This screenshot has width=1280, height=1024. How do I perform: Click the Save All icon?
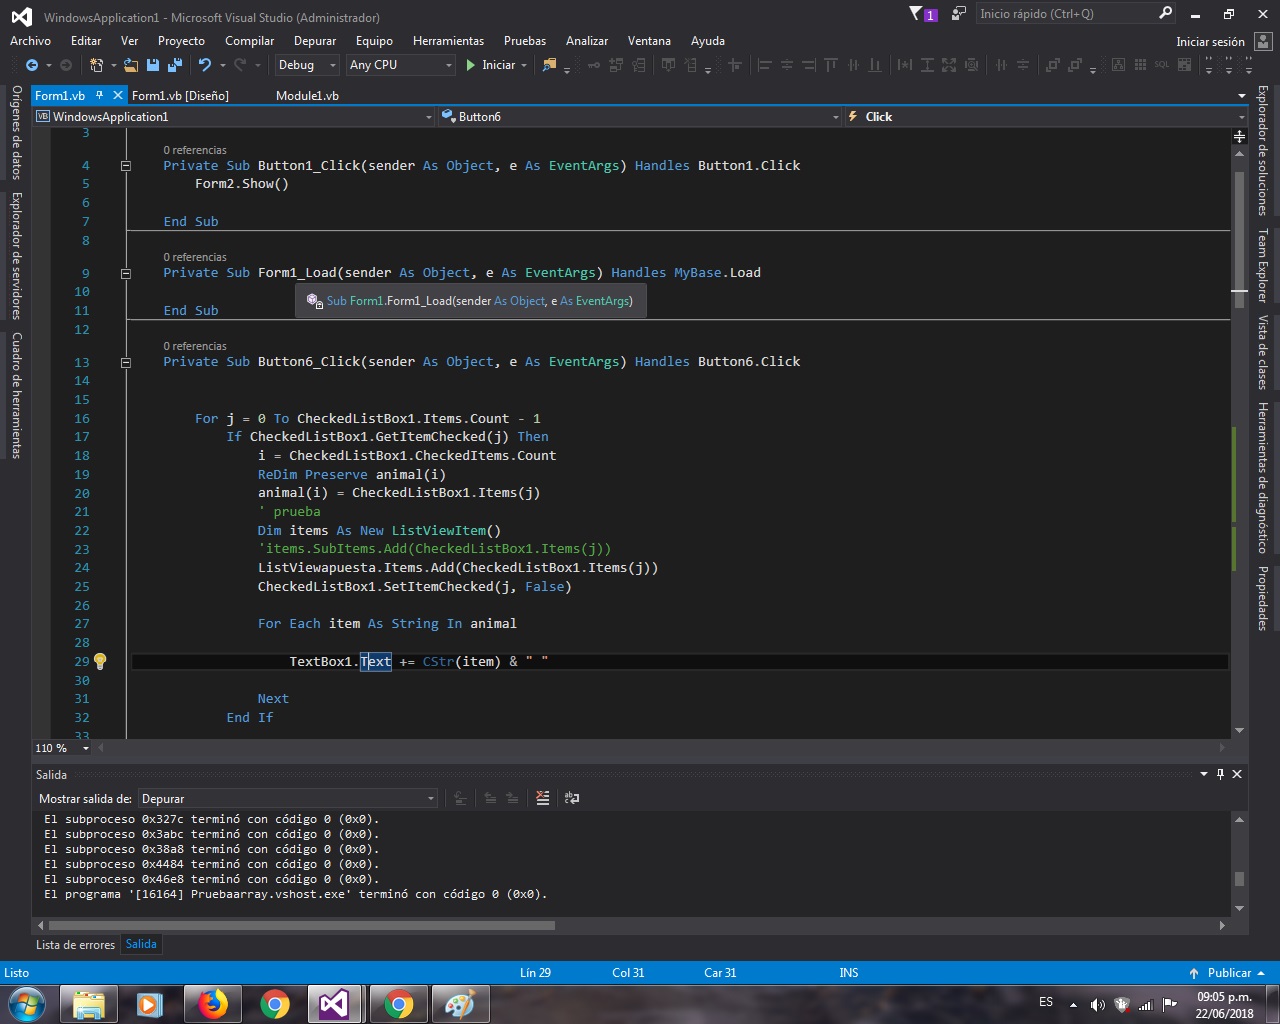point(174,65)
